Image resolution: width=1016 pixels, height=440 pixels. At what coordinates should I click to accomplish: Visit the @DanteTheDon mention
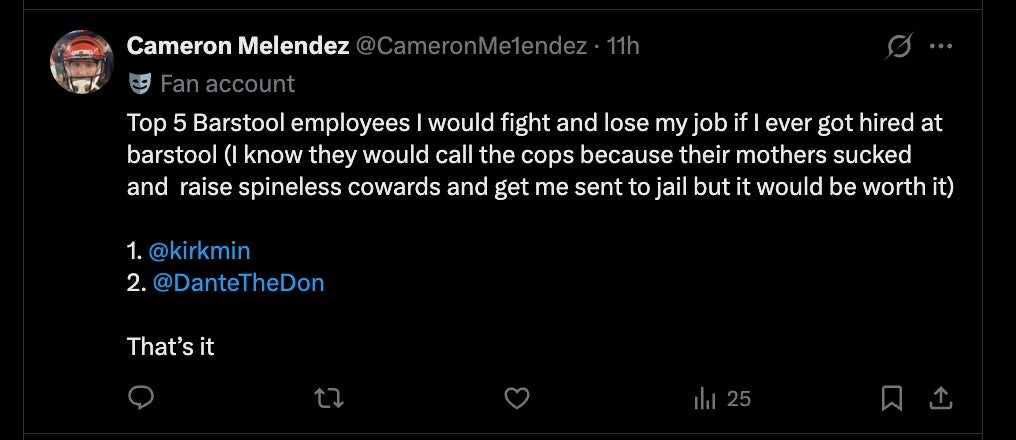coord(238,282)
